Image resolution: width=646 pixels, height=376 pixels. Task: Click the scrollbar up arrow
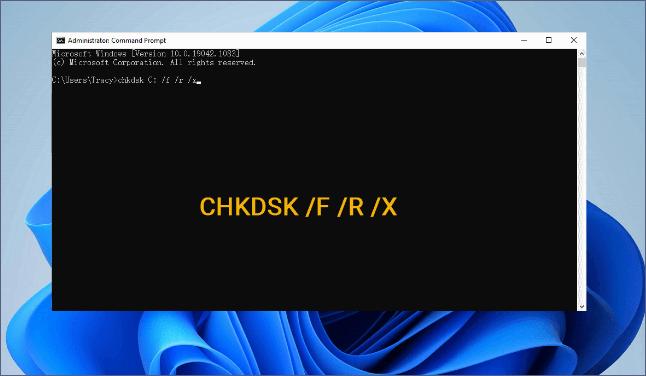tap(582, 54)
